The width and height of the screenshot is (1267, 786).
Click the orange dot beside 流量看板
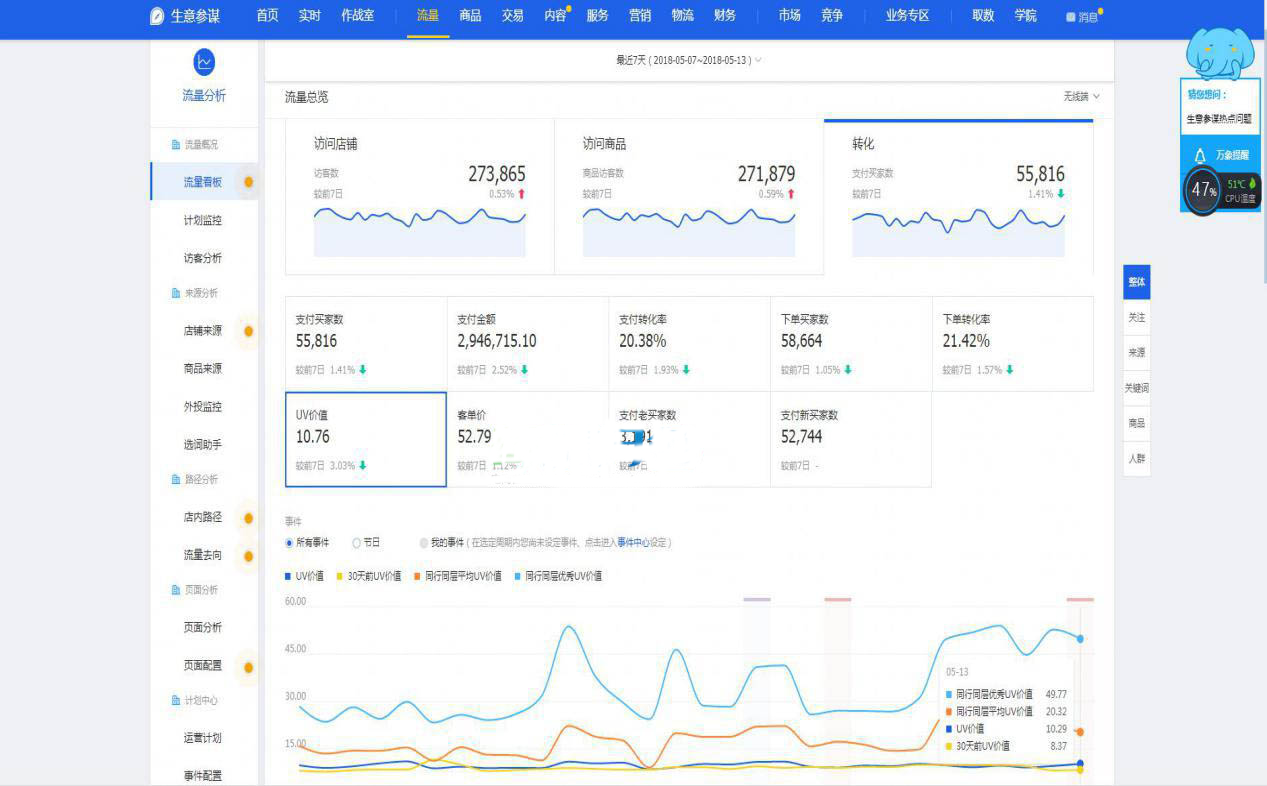(248, 182)
